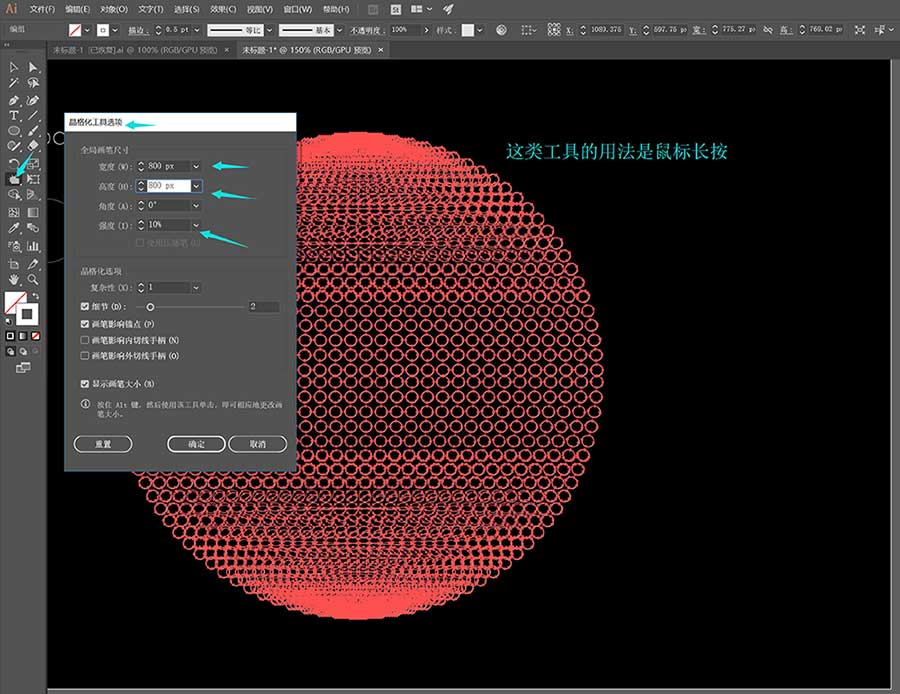Open the 宽度 (W) dropdown arrow

click(196, 166)
